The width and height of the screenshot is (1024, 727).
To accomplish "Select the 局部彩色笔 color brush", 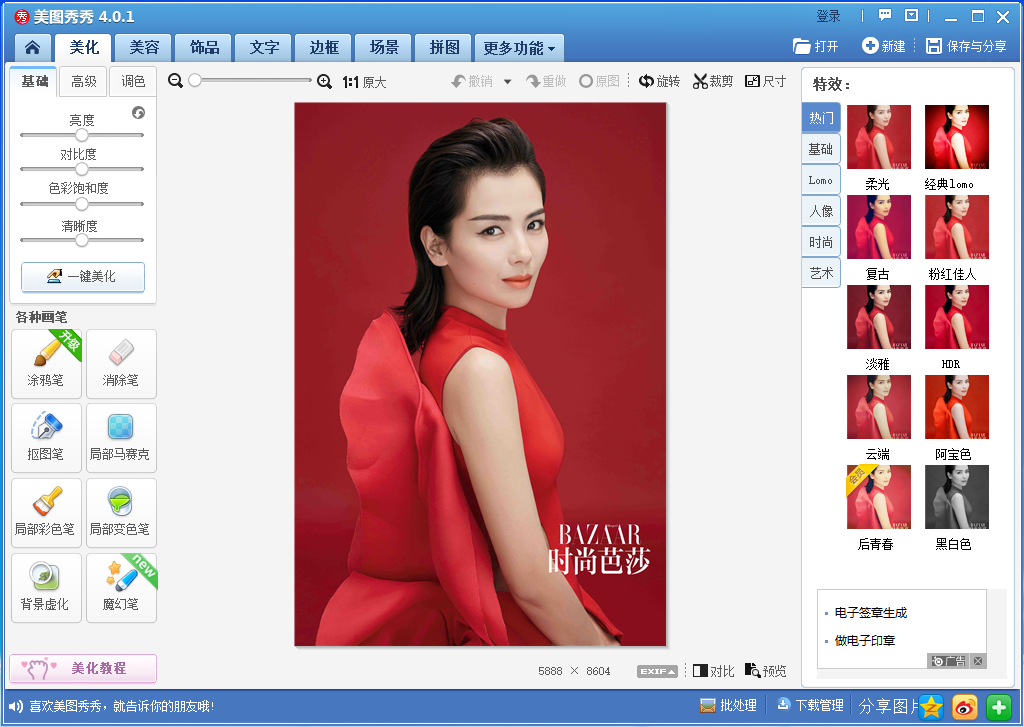I will (46, 513).
